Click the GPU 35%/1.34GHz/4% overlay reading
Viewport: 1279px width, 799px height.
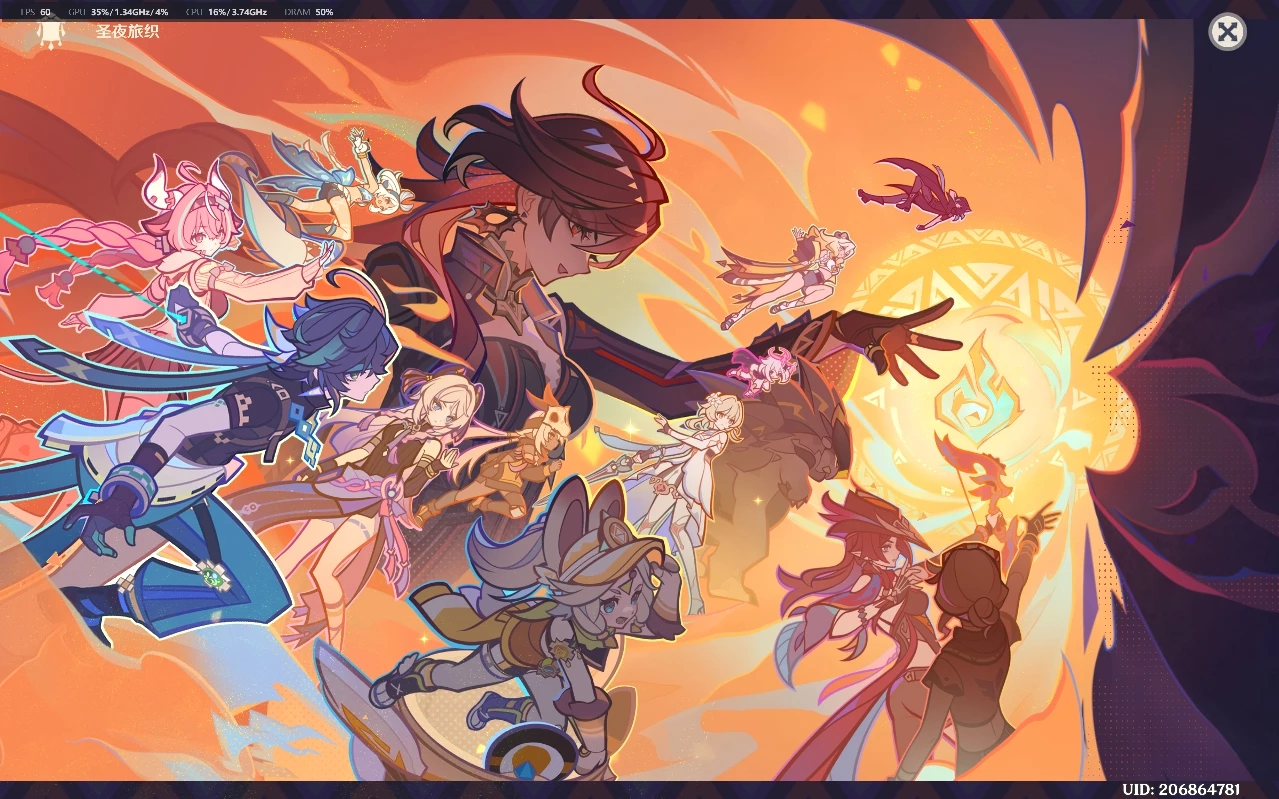point(118,12)
